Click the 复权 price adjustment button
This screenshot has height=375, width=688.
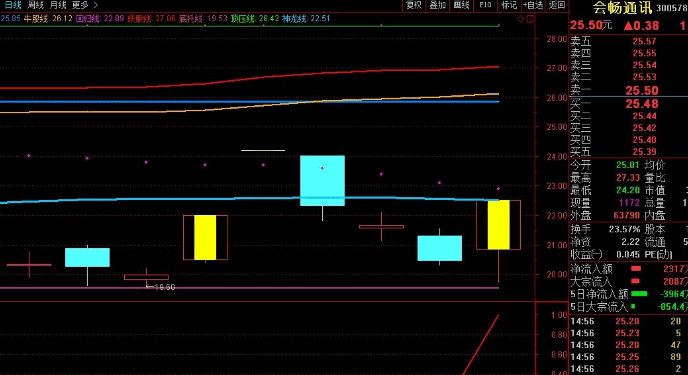tap(414, 5)
